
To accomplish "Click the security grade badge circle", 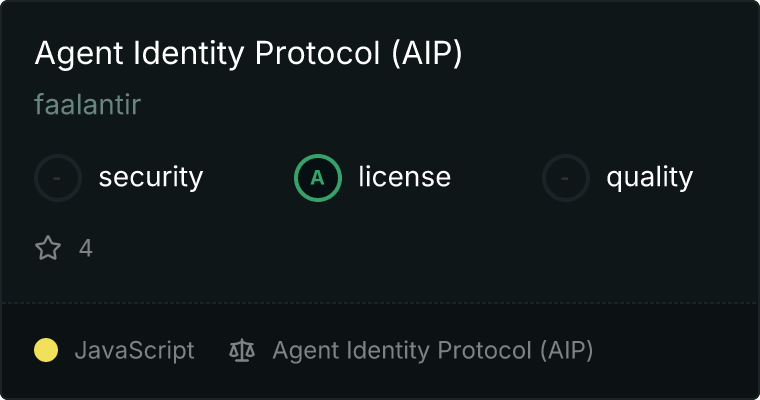I will [x=58, y=178].
